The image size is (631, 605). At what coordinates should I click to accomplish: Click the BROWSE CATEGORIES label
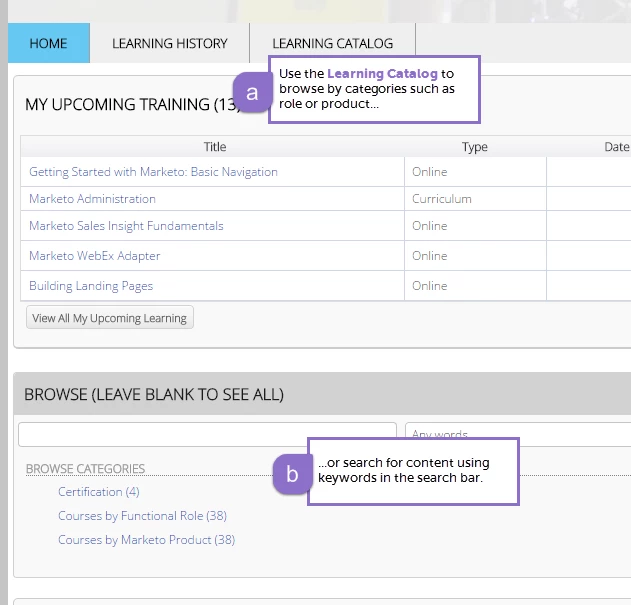coord(85,469)
